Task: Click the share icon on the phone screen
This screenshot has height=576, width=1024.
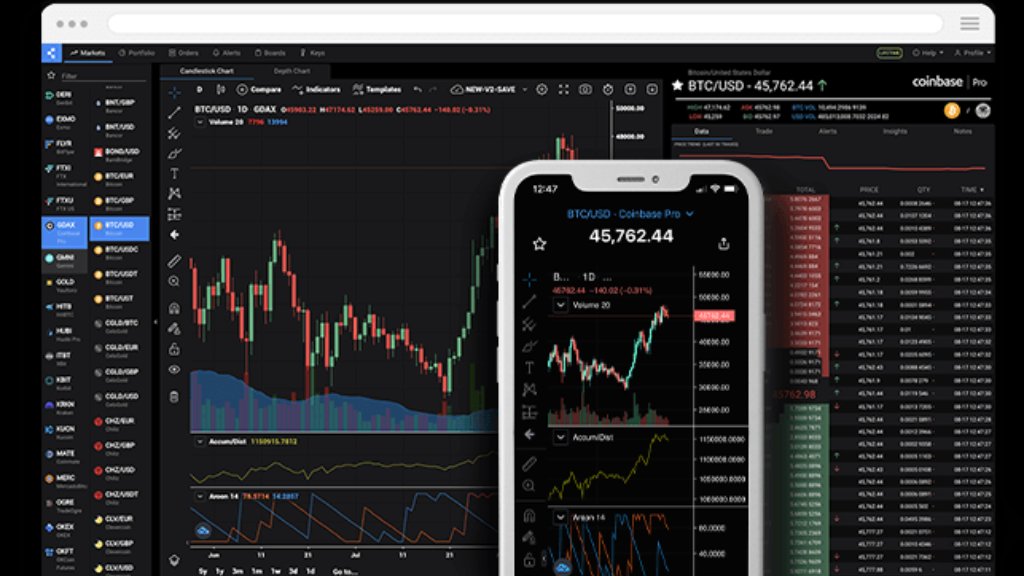Action: (x=723, y=244)
